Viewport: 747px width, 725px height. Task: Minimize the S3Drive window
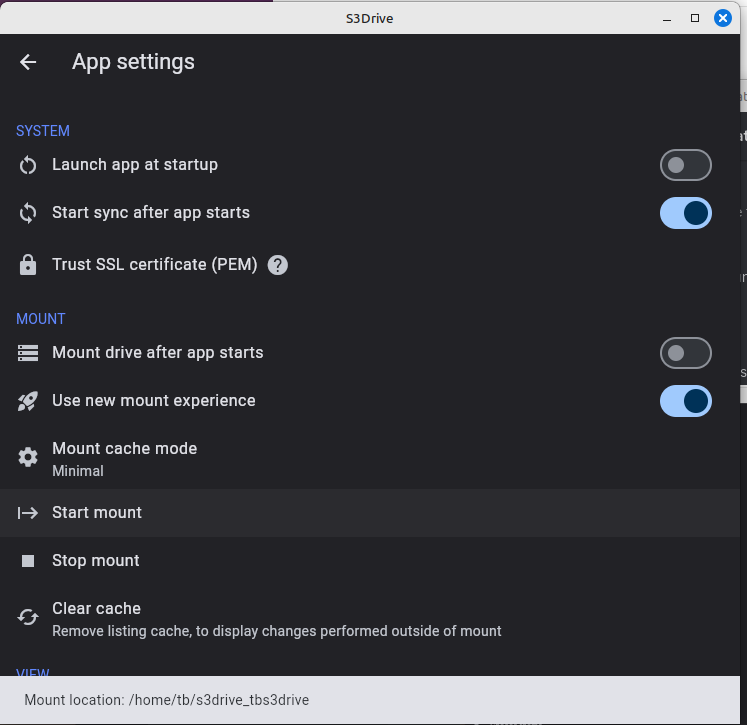(667, 19)
